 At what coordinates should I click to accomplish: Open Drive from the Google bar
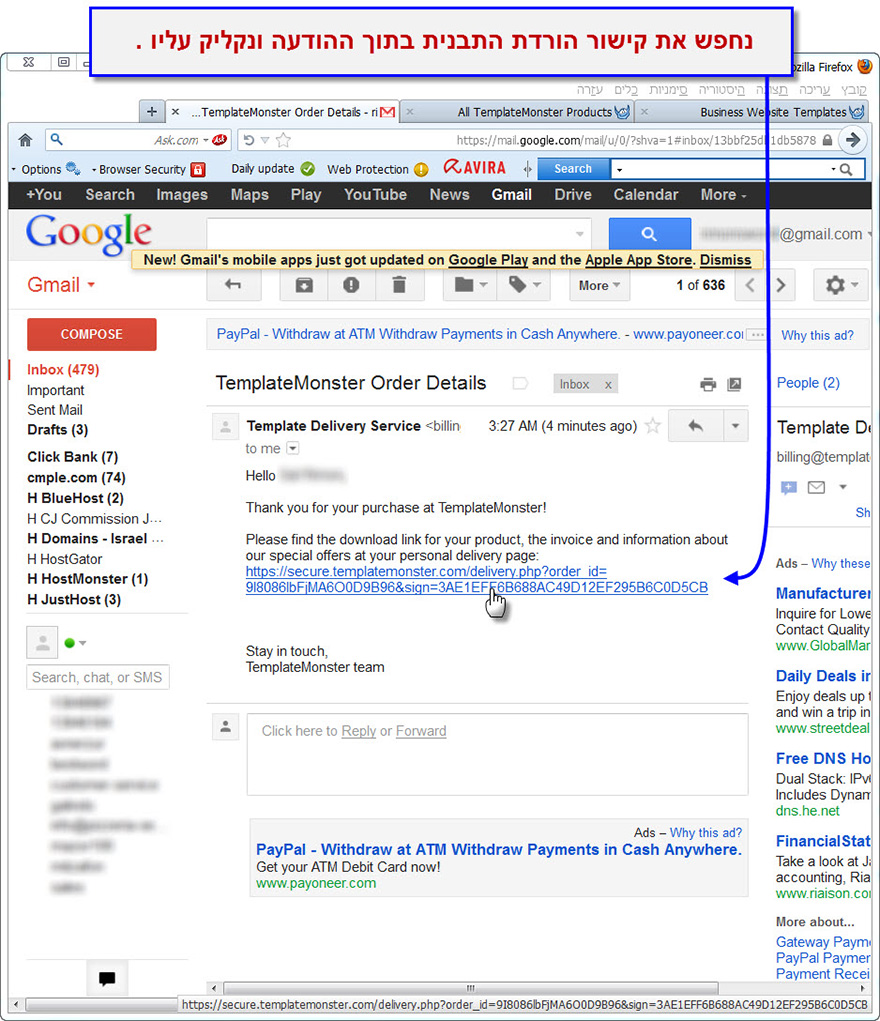(573, 195)
